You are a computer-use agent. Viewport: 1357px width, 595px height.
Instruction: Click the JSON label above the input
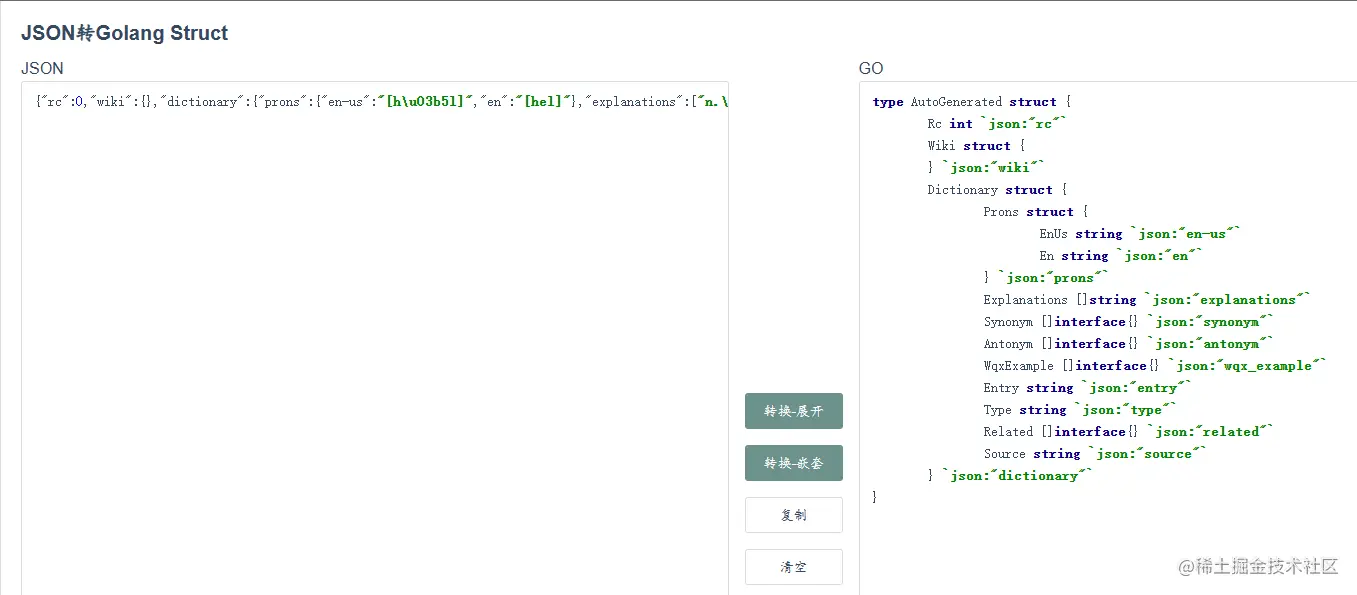coord(42,68)
